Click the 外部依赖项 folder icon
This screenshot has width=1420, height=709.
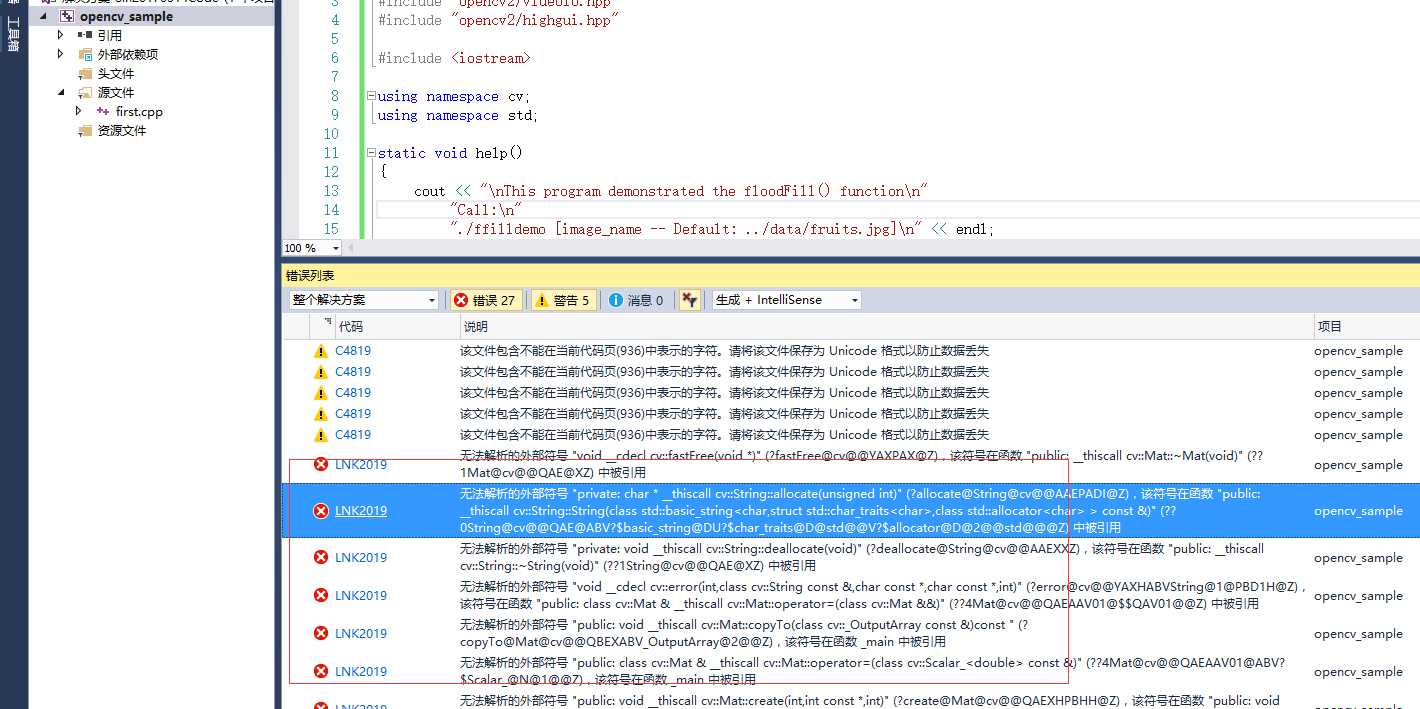point(85,54)
